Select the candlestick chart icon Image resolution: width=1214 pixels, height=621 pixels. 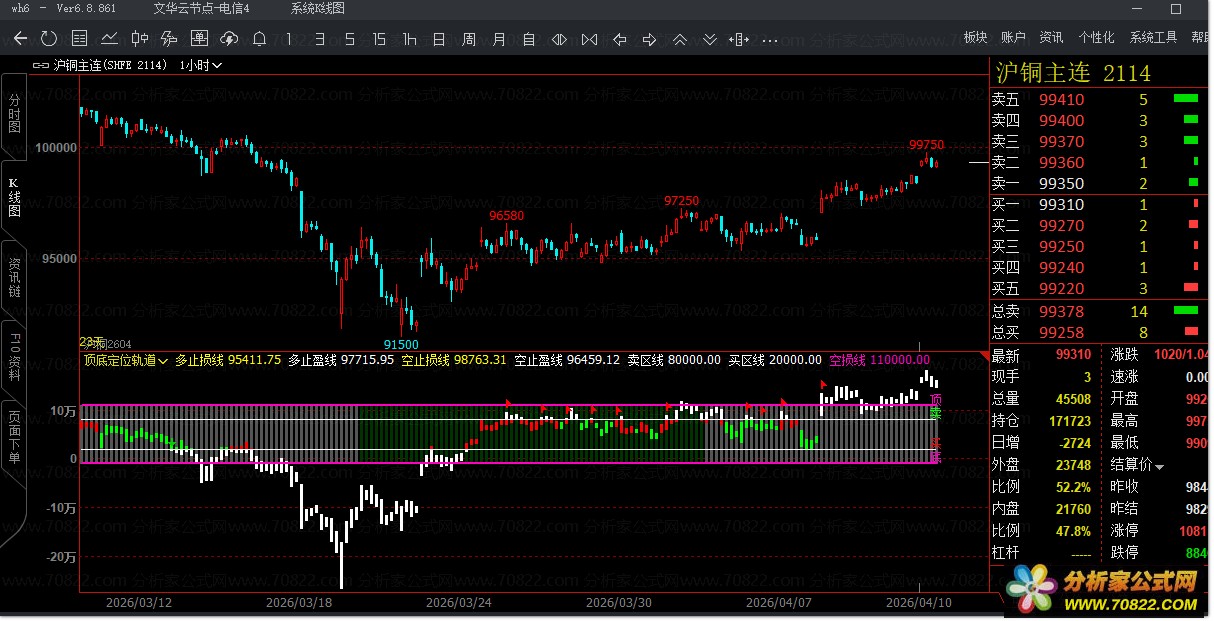140,39
